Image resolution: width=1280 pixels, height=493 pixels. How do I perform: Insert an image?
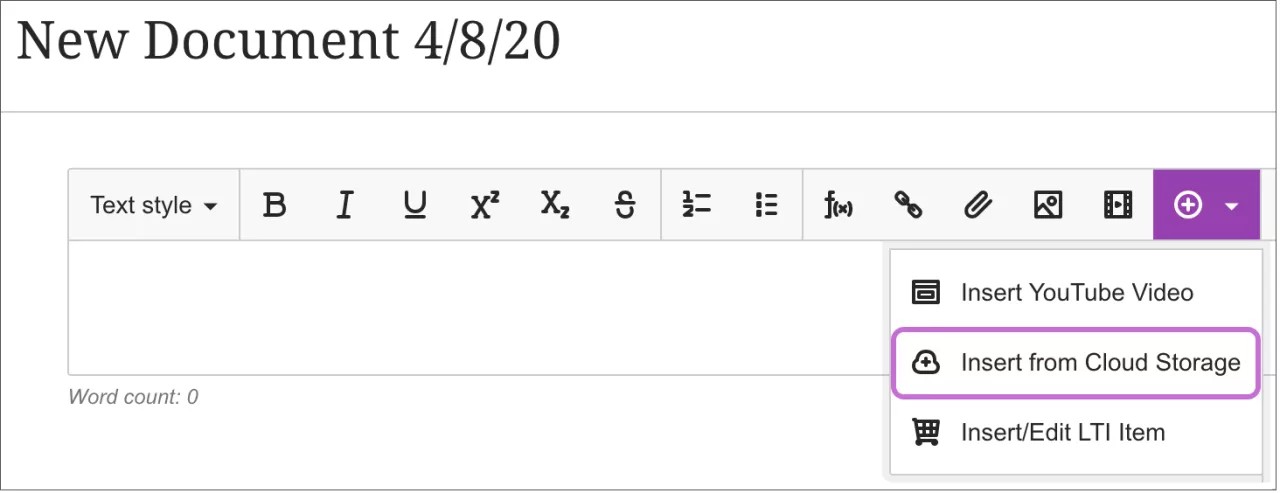point(1047,205)
